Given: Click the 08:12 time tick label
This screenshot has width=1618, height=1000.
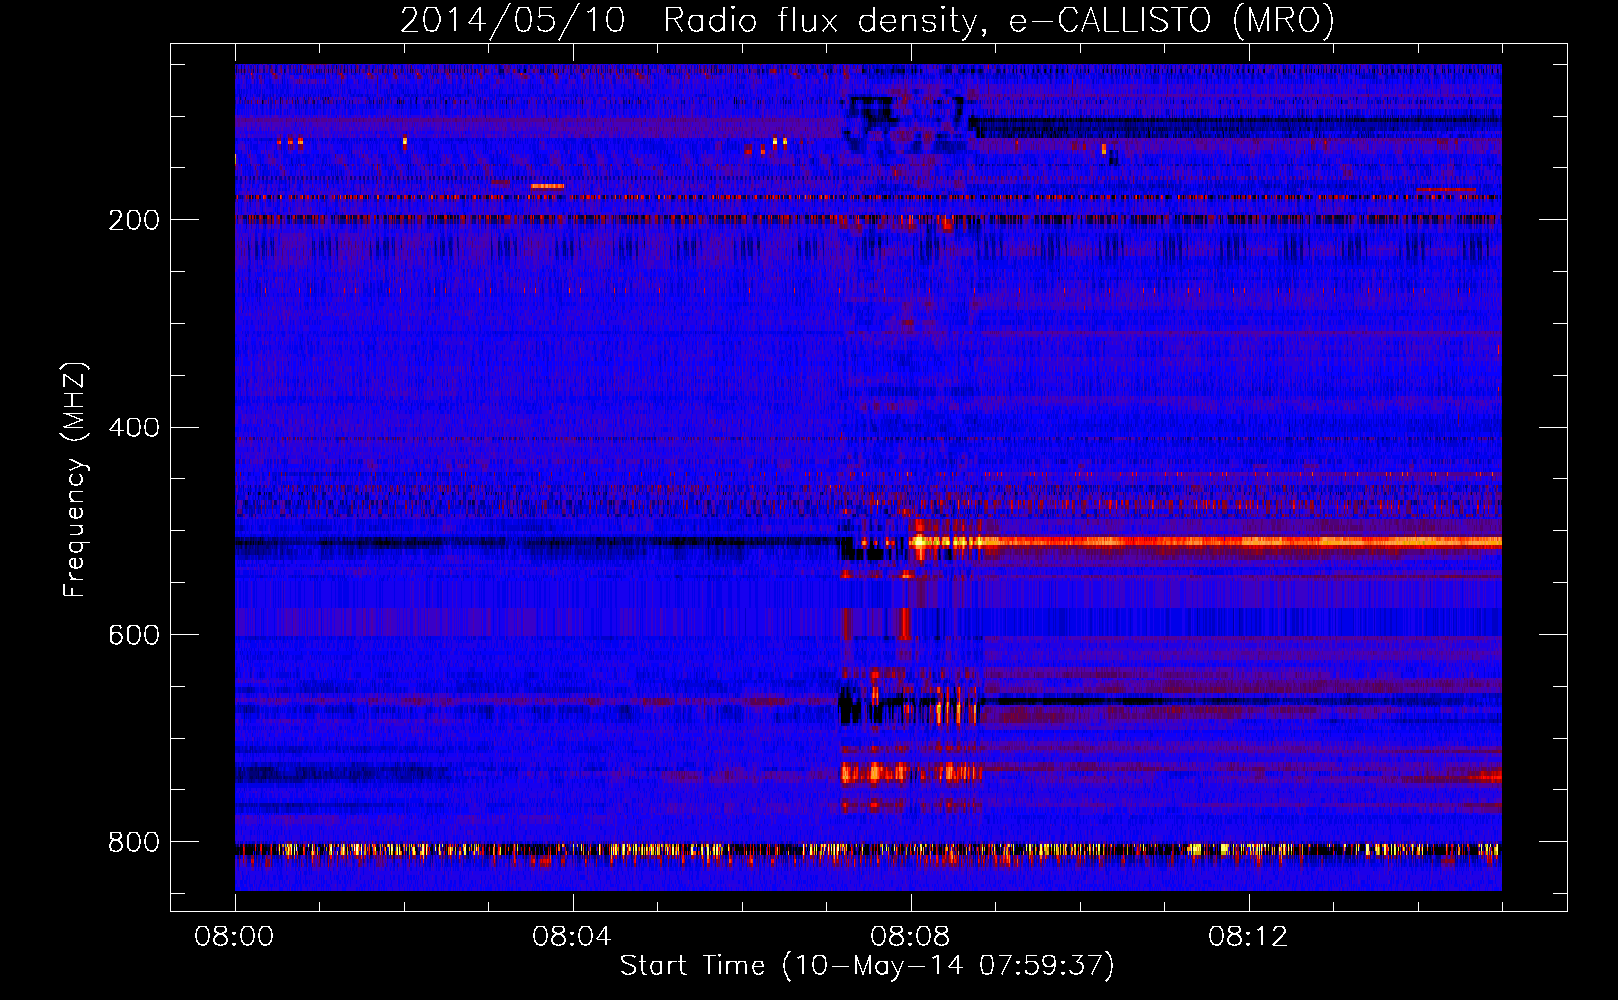Looking at the screenshot, I should coord(1248,937).
